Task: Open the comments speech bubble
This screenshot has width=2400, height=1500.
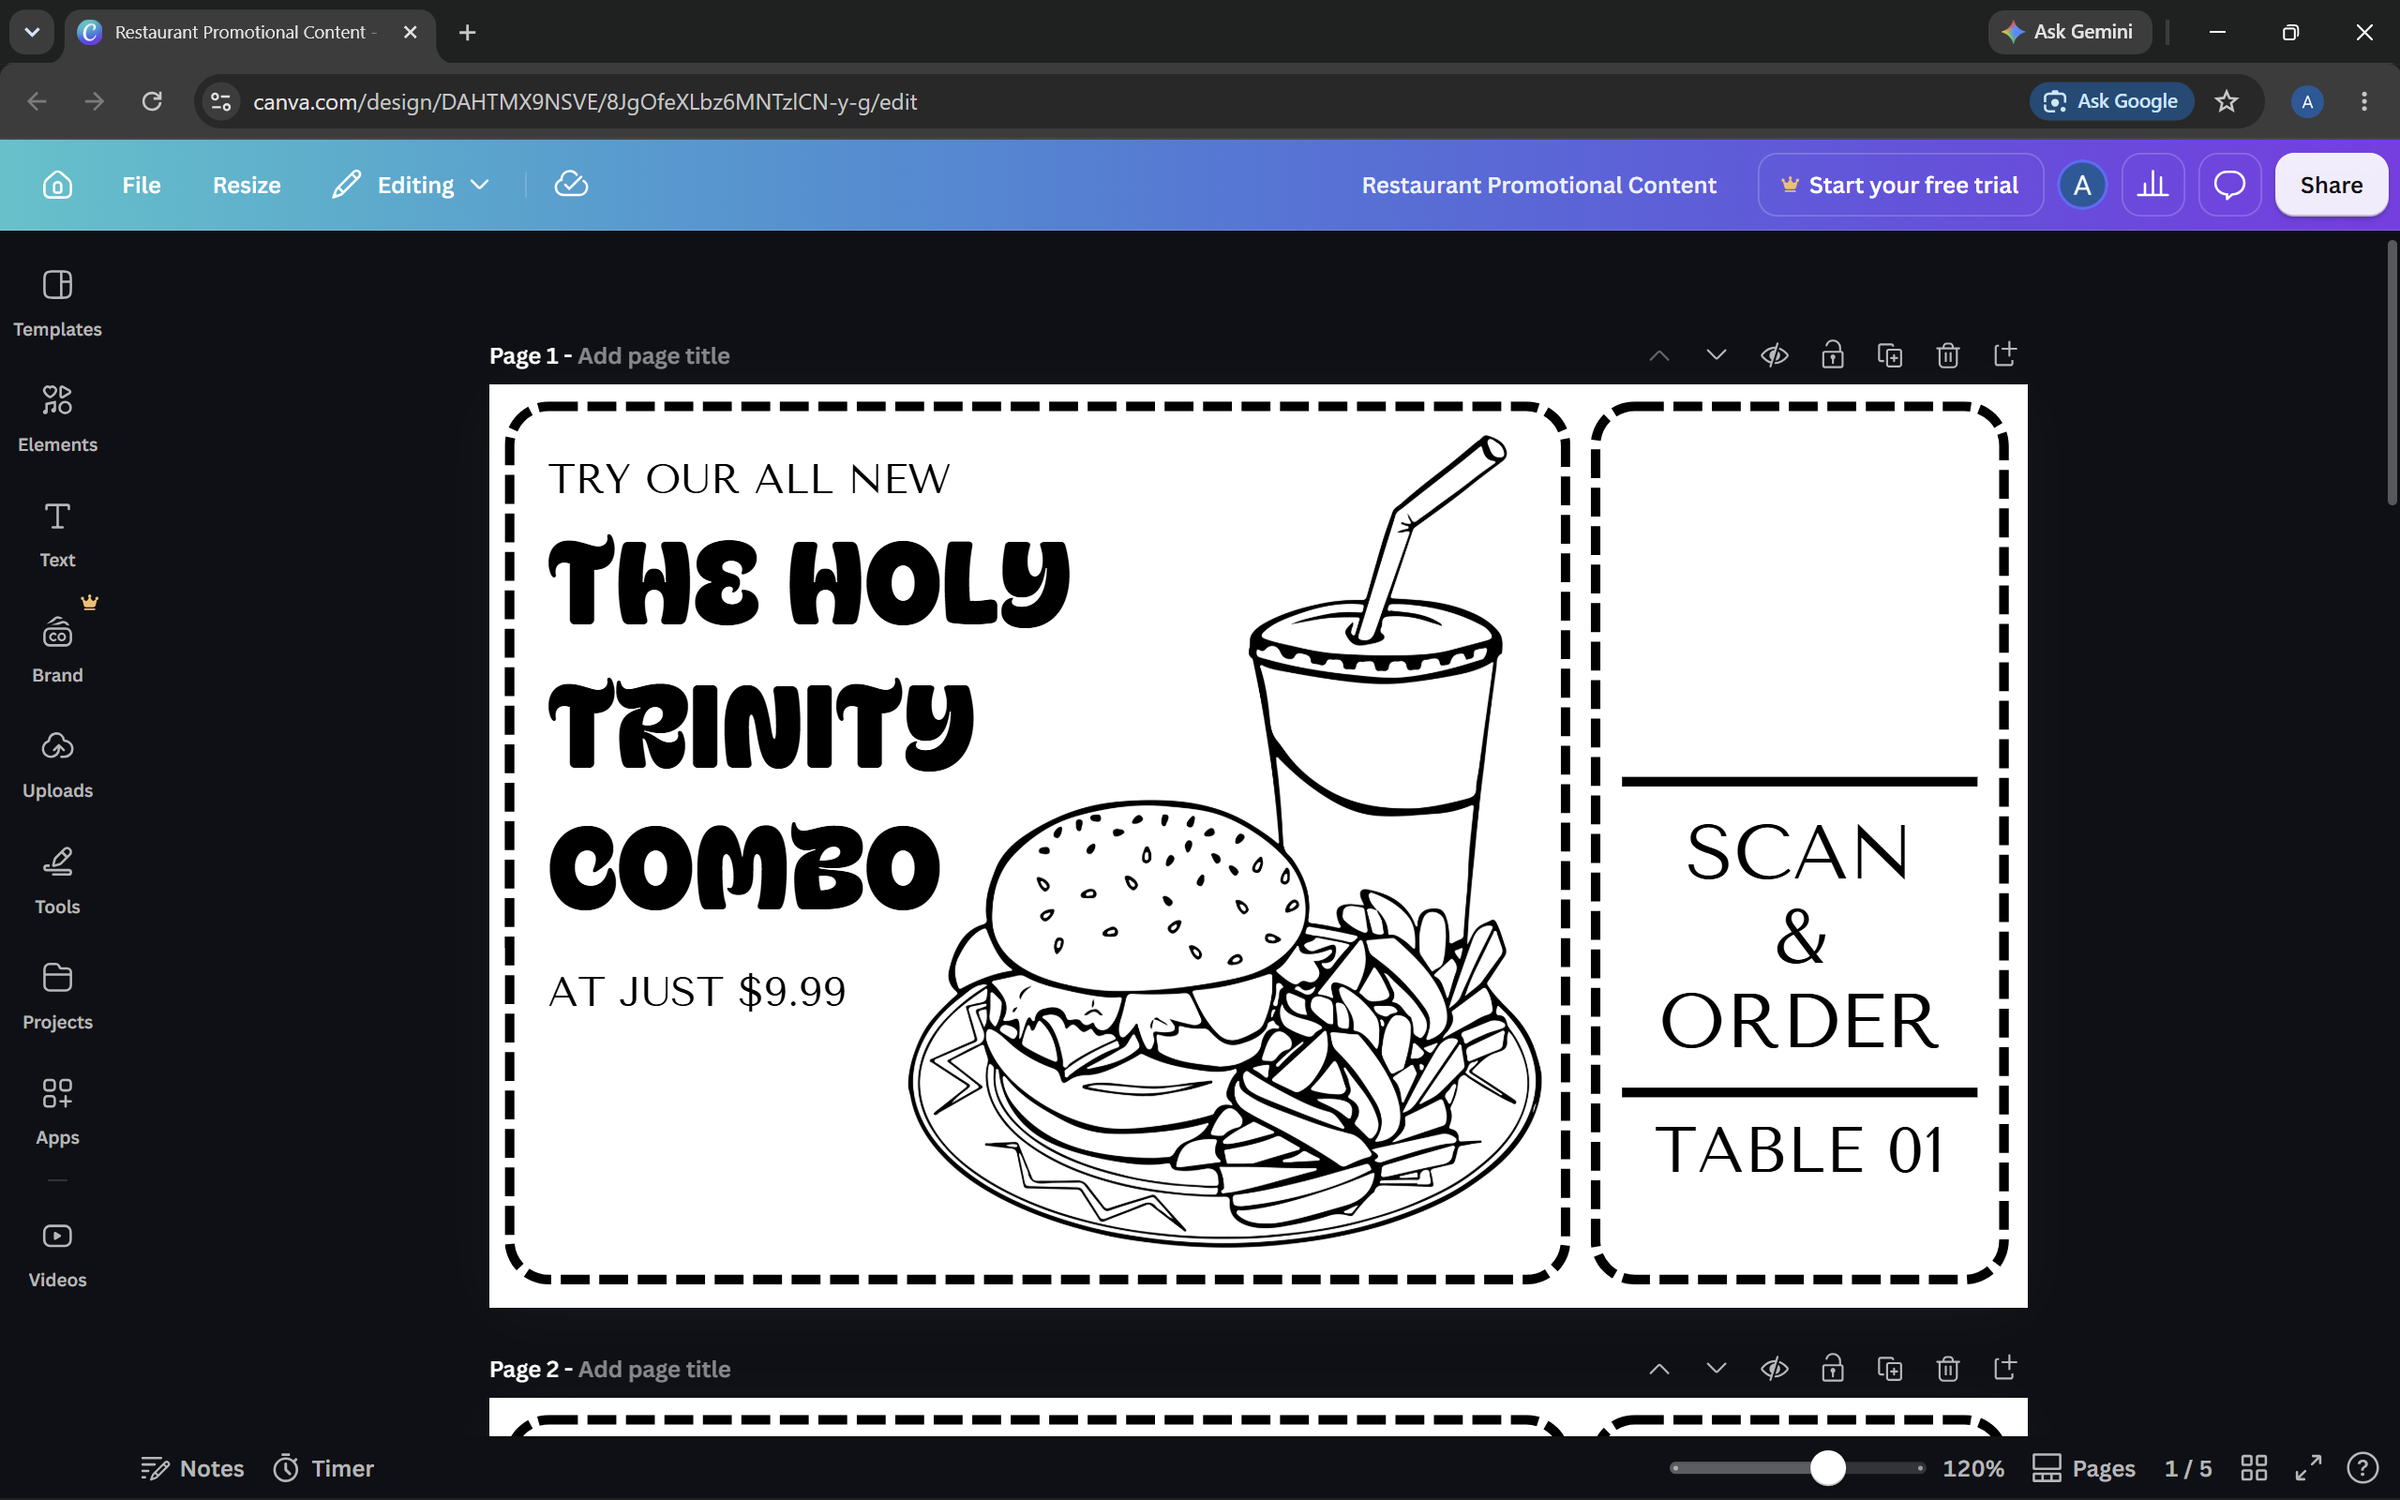Action: pos(2229,185)
